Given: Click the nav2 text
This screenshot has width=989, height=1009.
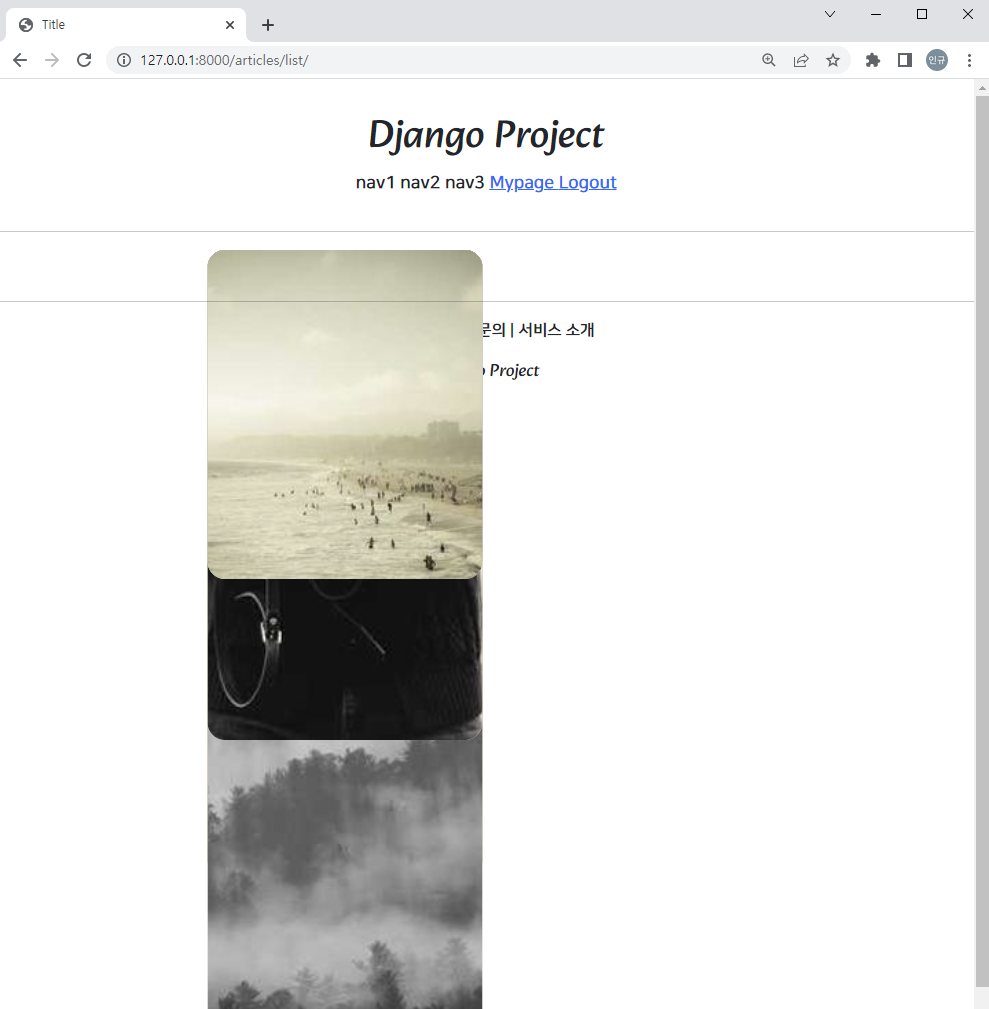Looking at the screenshot, I should tap(420, 183).
